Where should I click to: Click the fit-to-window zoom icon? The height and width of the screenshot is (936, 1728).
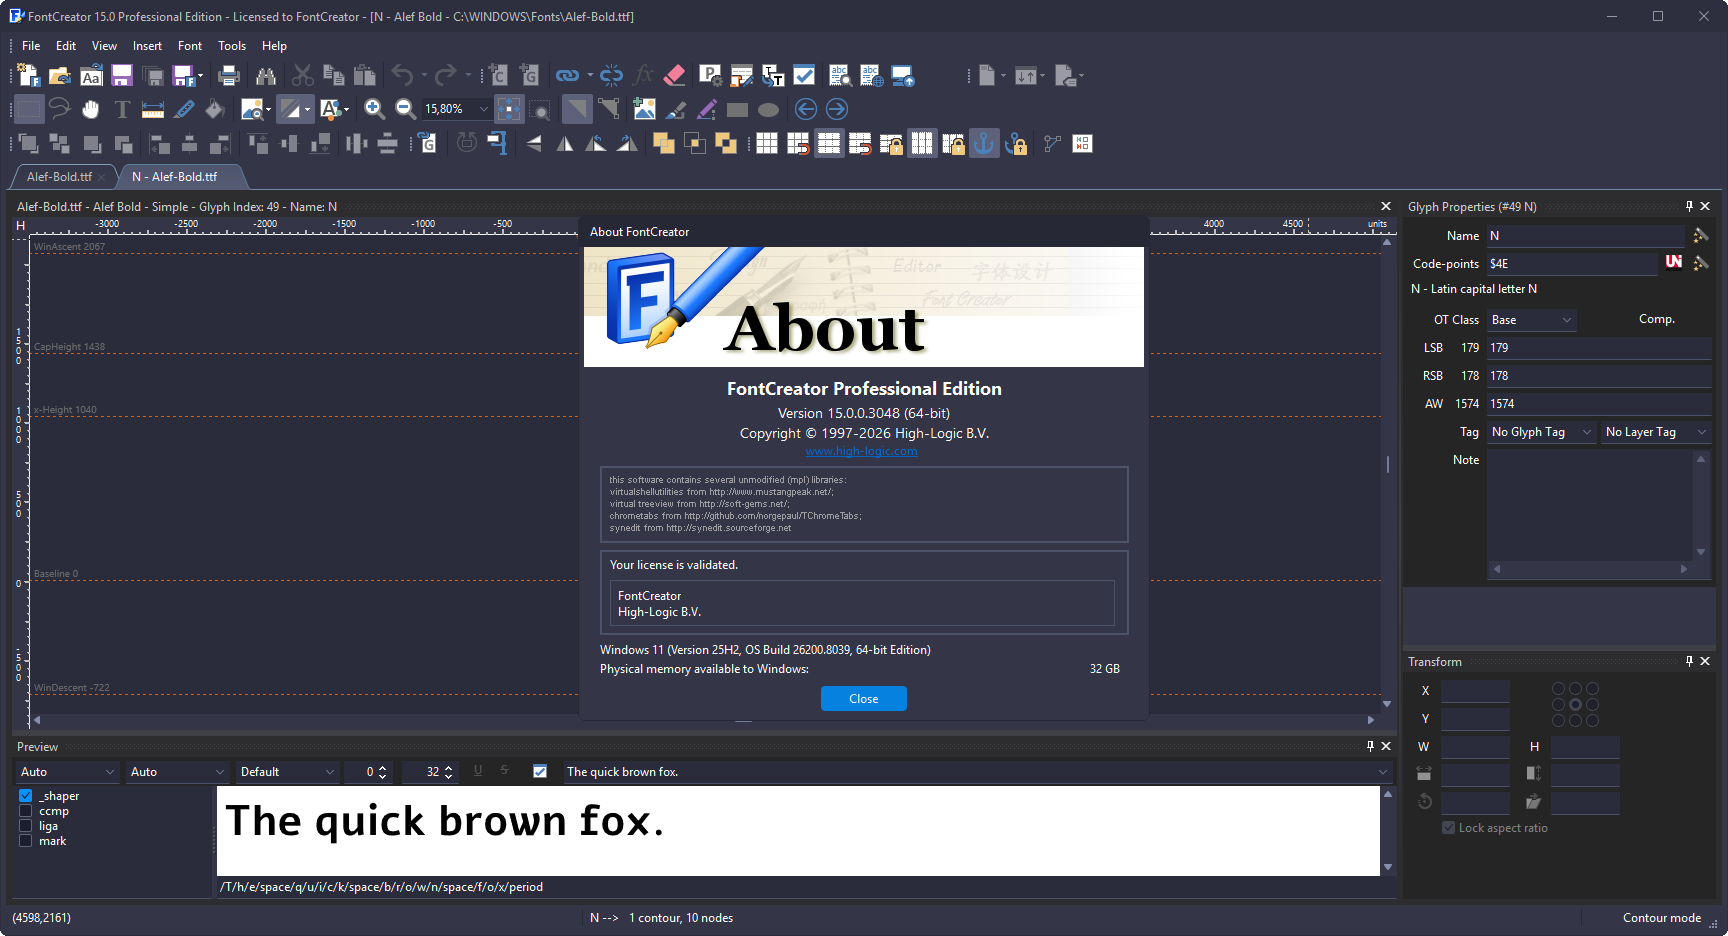pos(509,109)
